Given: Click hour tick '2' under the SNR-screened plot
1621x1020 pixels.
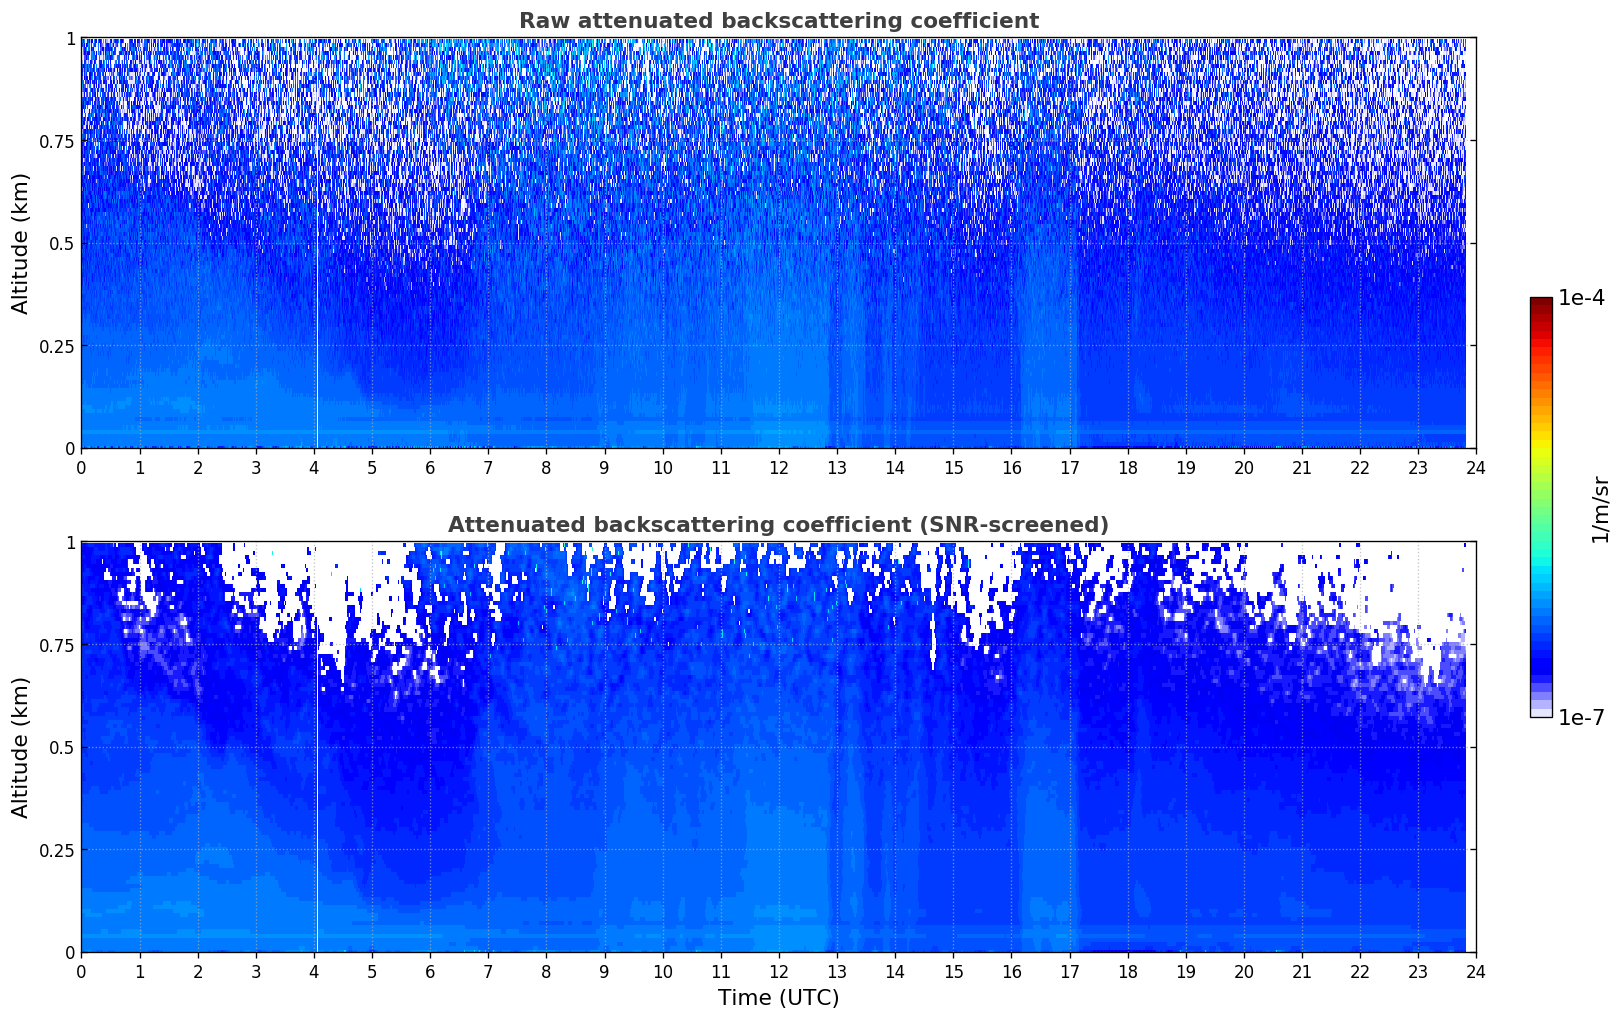Looking at the screenshot, I should (197, 972).
